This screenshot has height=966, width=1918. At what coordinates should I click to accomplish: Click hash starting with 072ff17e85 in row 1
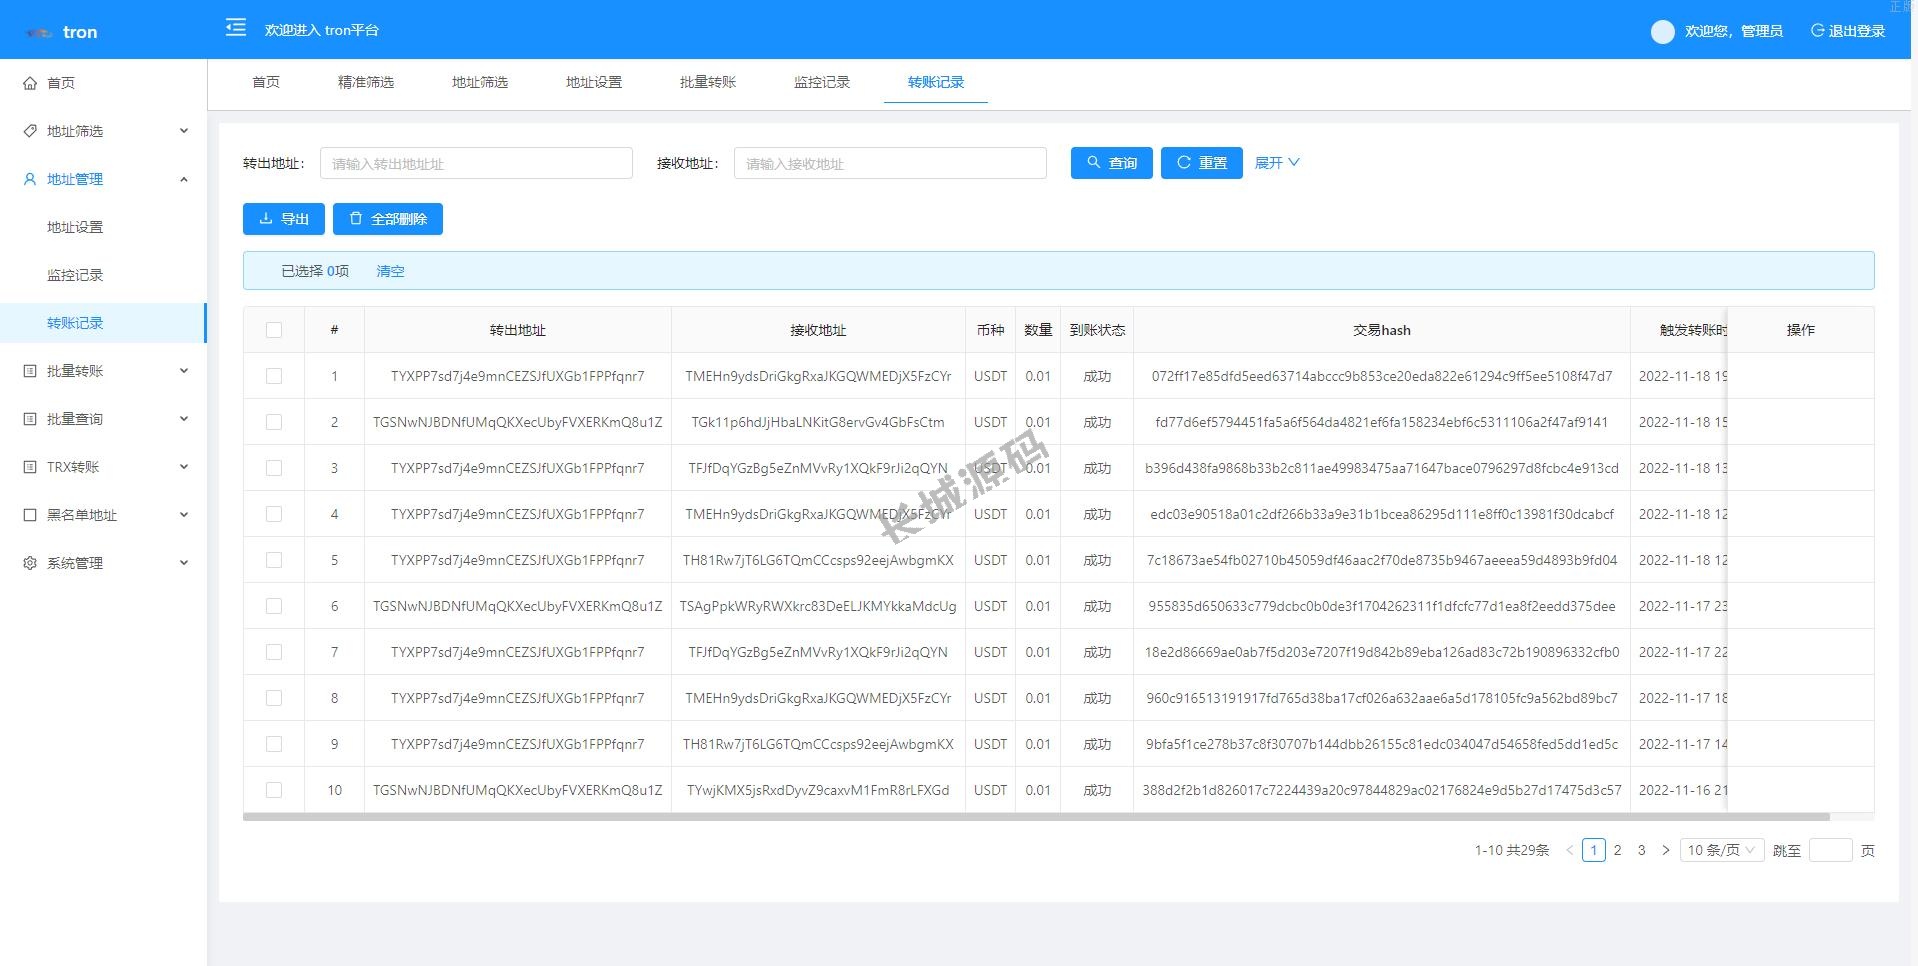1382,376
